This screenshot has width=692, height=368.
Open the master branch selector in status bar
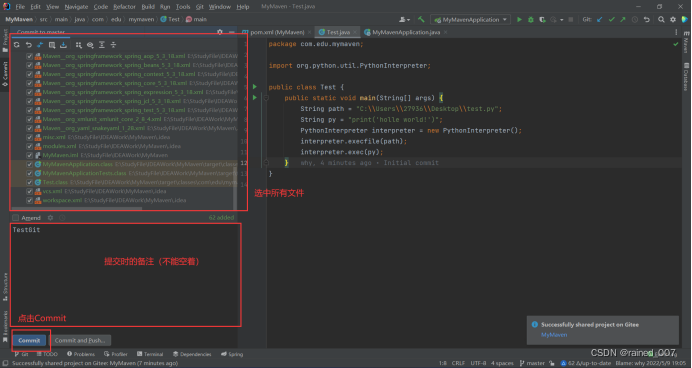tap(532, 363)
